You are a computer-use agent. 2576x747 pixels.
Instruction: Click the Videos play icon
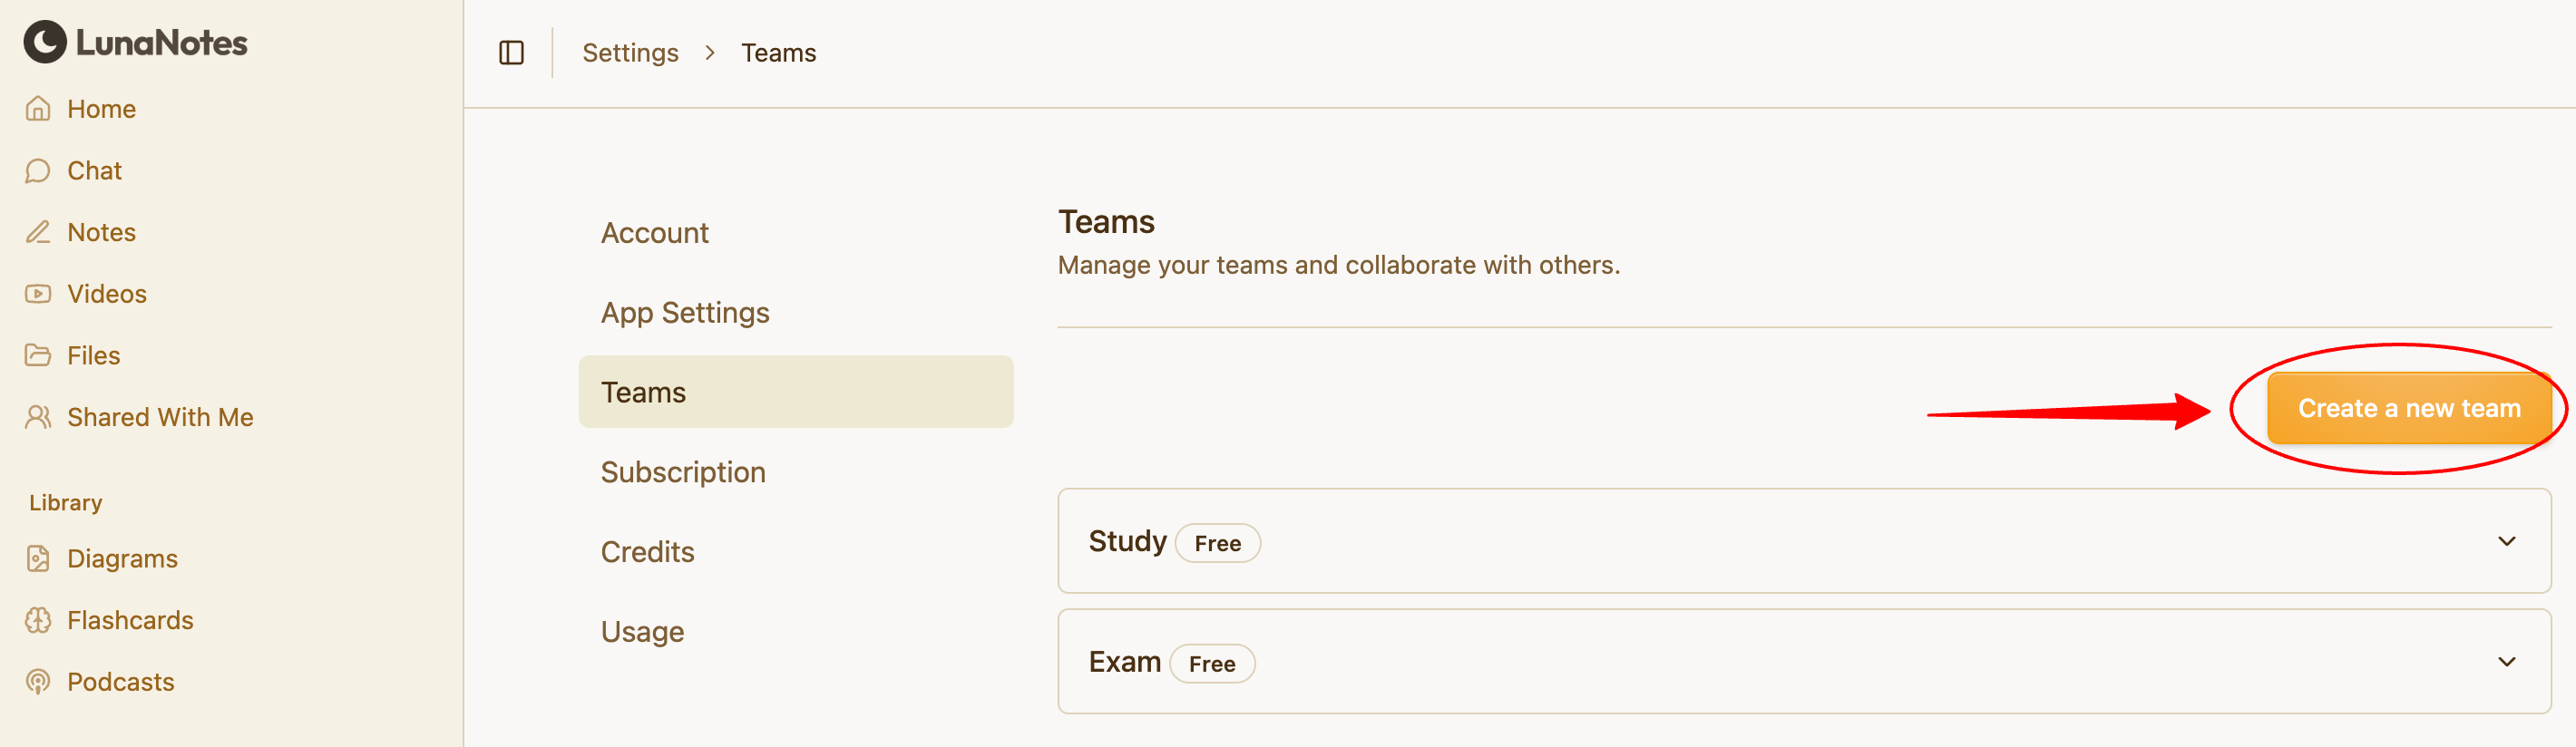point(38,294)
